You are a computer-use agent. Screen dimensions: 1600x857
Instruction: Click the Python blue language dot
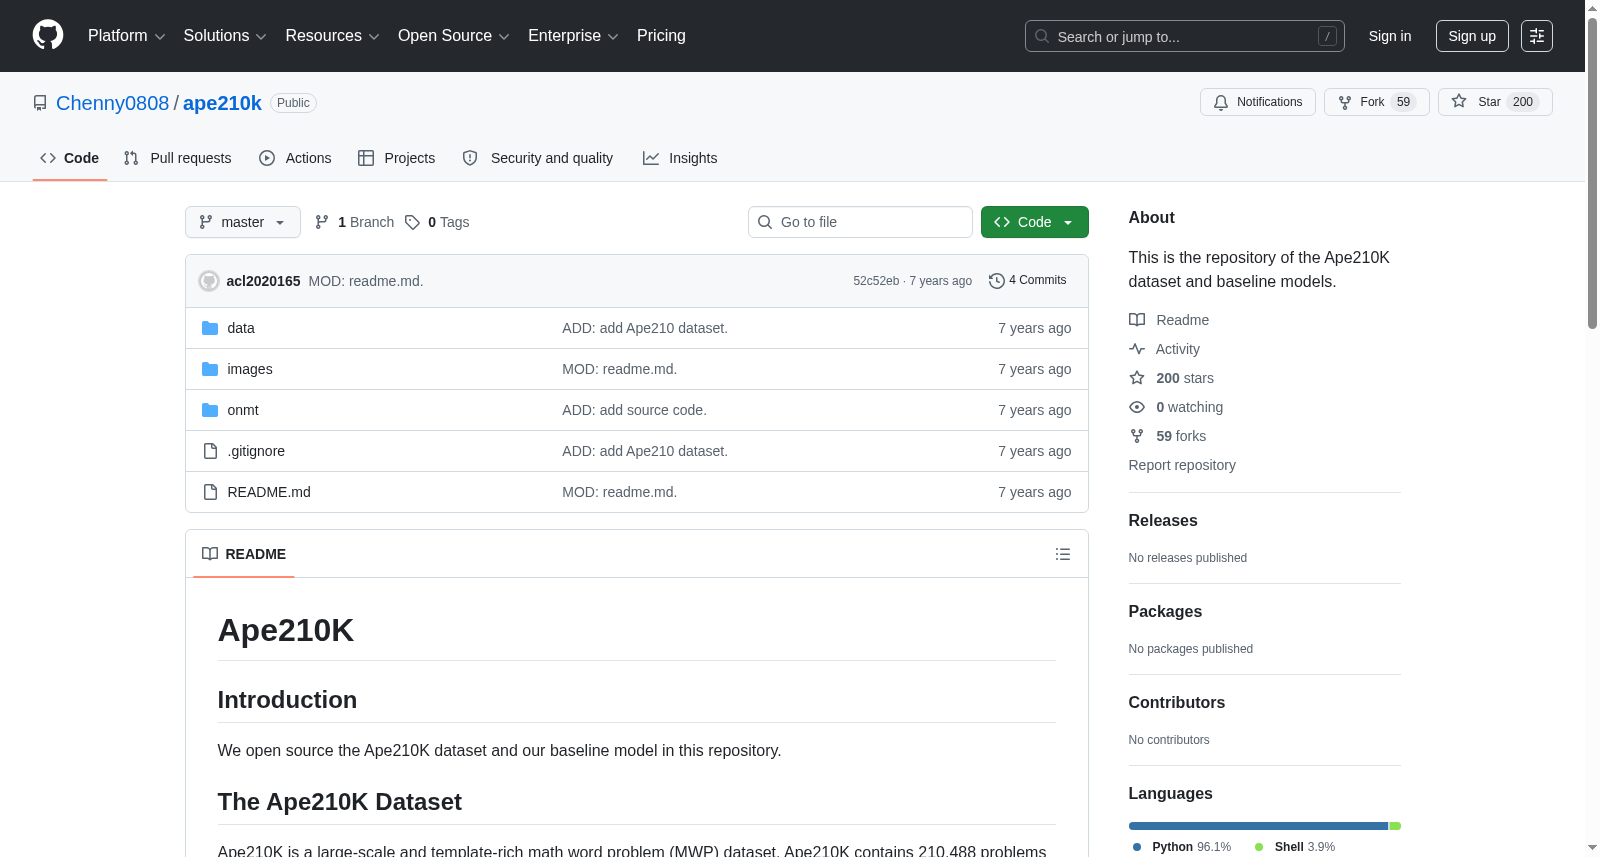[x=1137, y=847]
